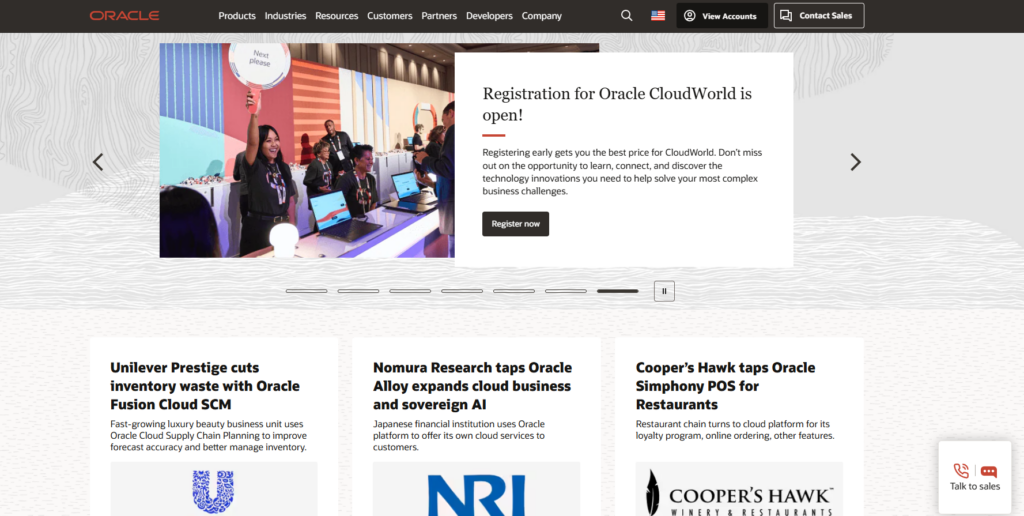1024x516 pixels.
Task: Select the first carousel slide indicator
Action: coord(306,291)
